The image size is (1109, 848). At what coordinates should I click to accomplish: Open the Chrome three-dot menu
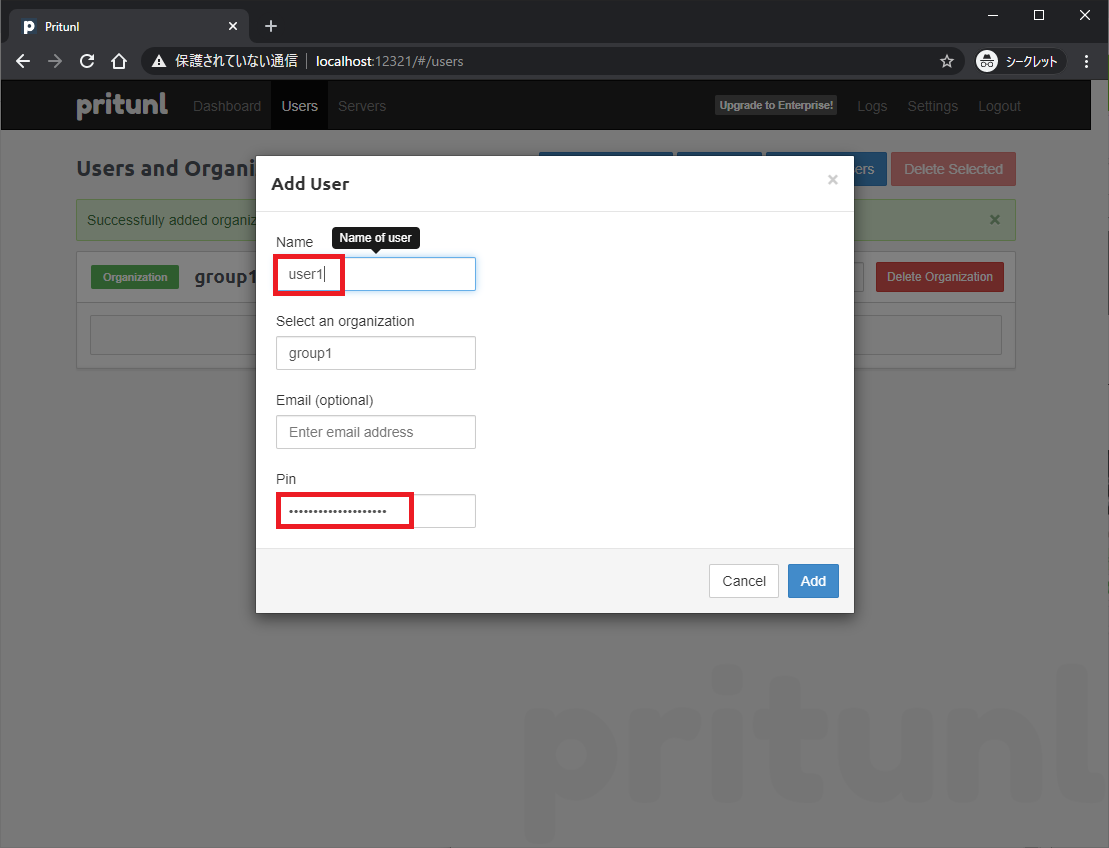click(1086, 62)
